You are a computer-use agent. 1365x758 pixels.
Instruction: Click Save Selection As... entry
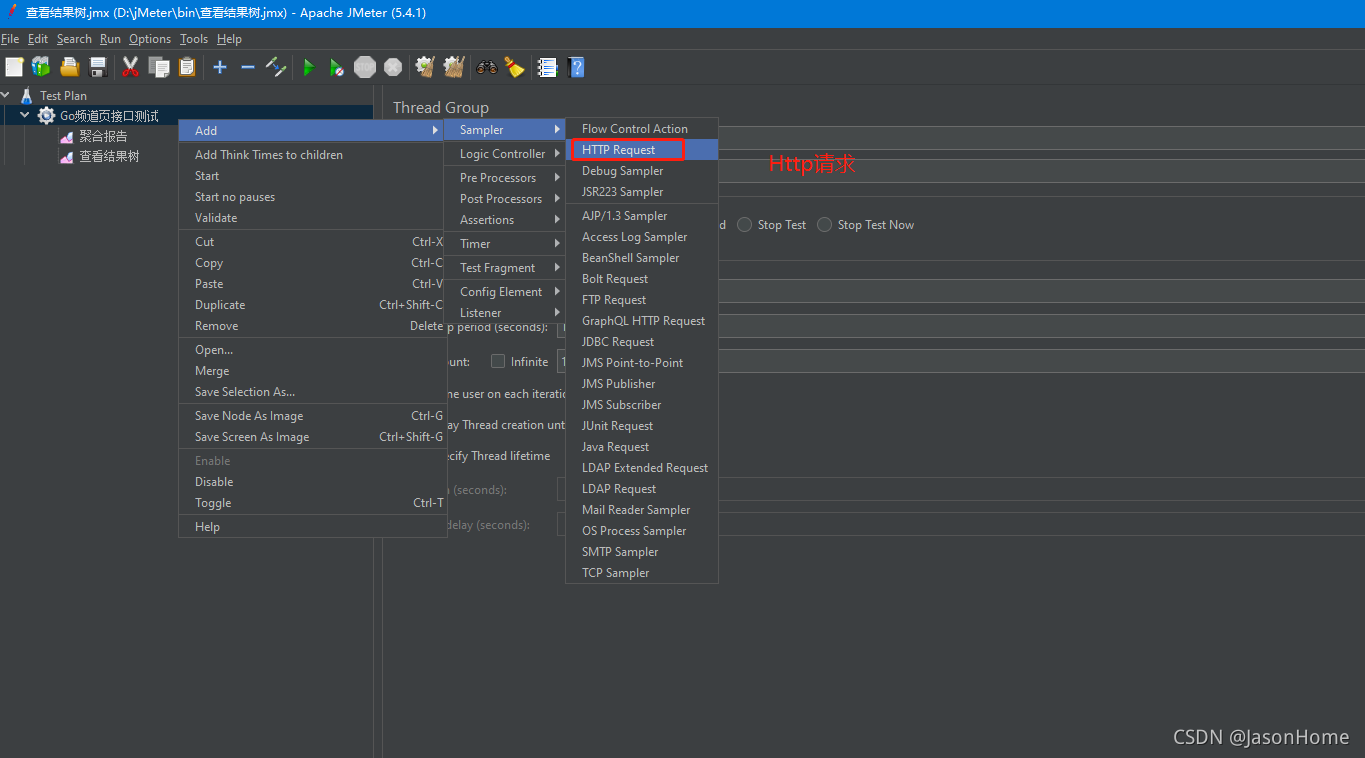coord(312,392)
